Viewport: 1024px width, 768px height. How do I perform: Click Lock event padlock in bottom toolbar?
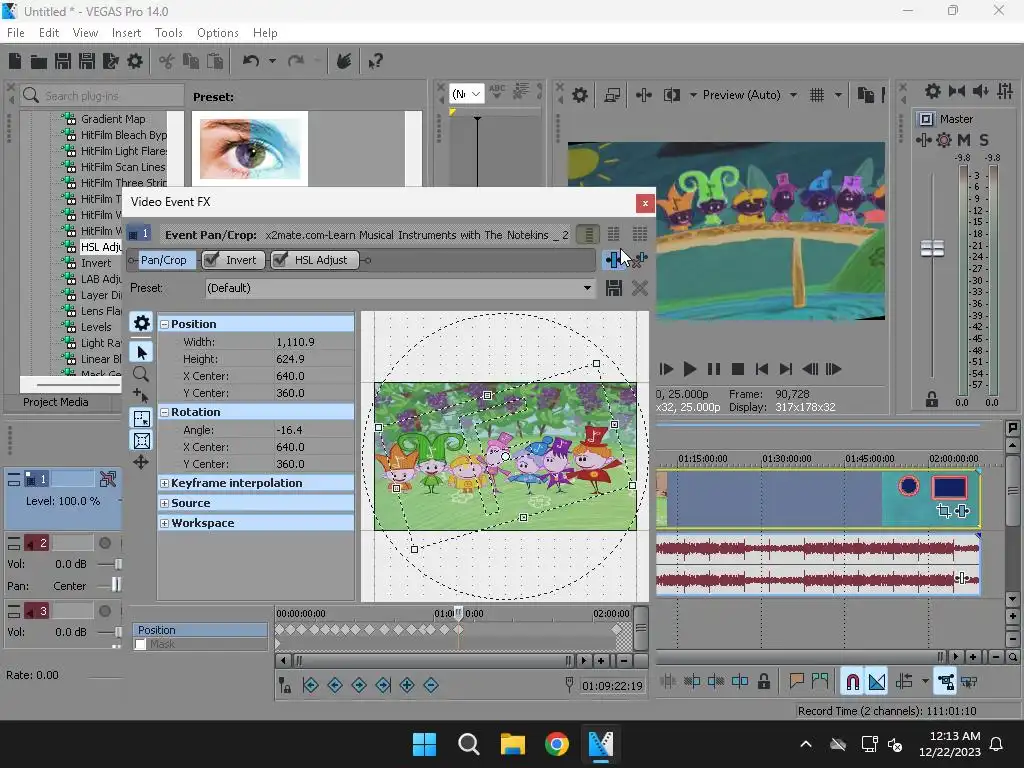pyautogui.click(x=763, y=682)
